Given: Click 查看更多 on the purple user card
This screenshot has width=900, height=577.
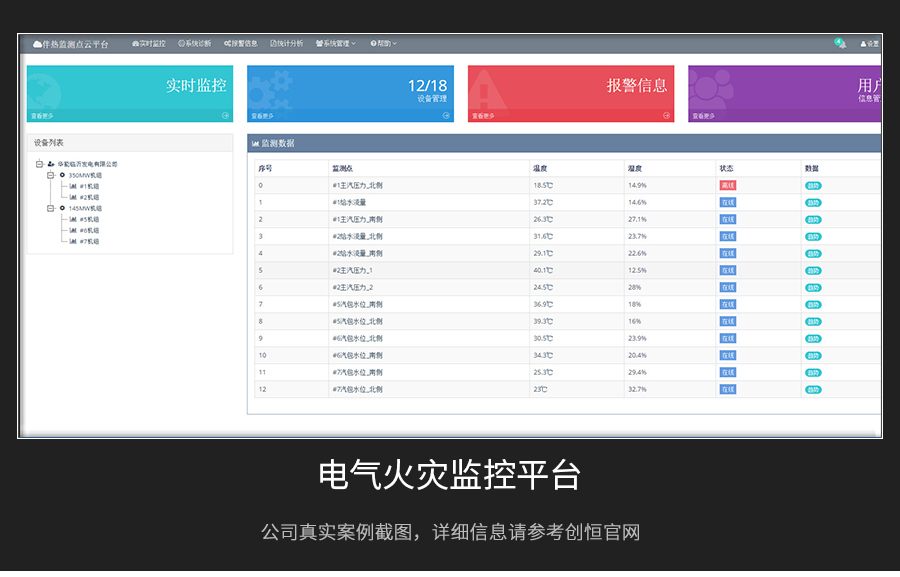Looking at the screenshot, I should tap(703, 116).
